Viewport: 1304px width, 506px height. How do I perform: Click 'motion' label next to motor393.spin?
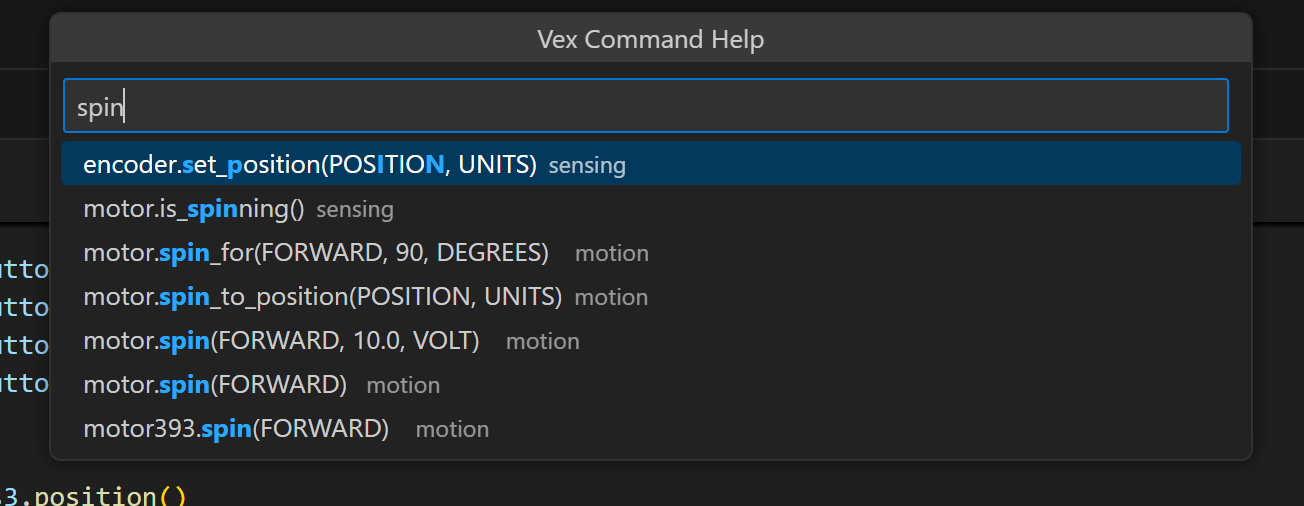coord(452,430)
